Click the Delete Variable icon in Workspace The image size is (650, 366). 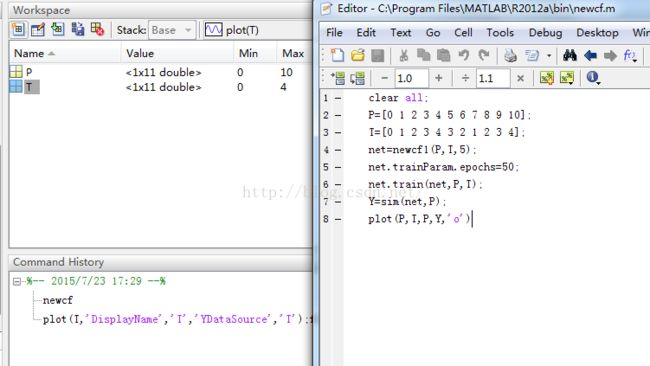[x=97, y=30]
